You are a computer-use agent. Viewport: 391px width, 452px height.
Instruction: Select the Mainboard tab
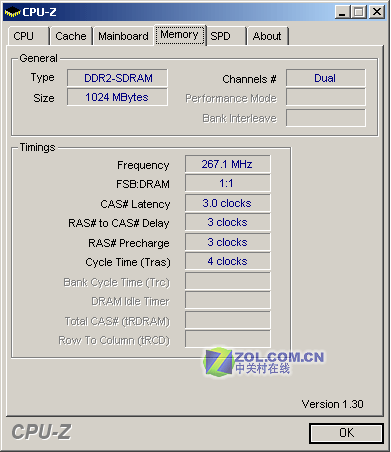tap(123, 36)
